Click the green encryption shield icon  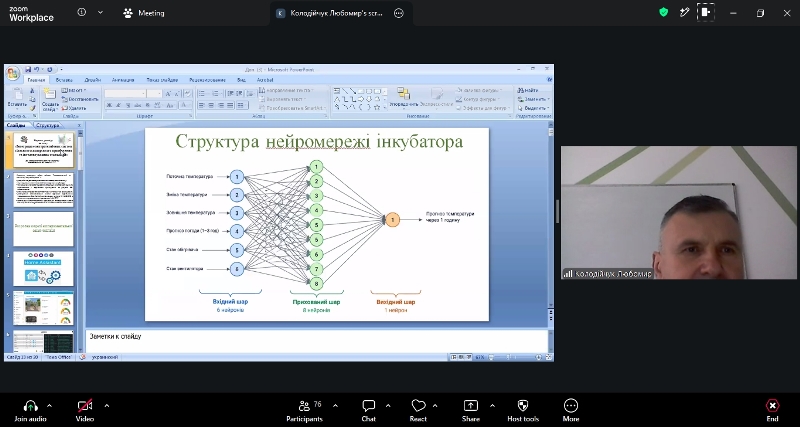coord(663,13)
